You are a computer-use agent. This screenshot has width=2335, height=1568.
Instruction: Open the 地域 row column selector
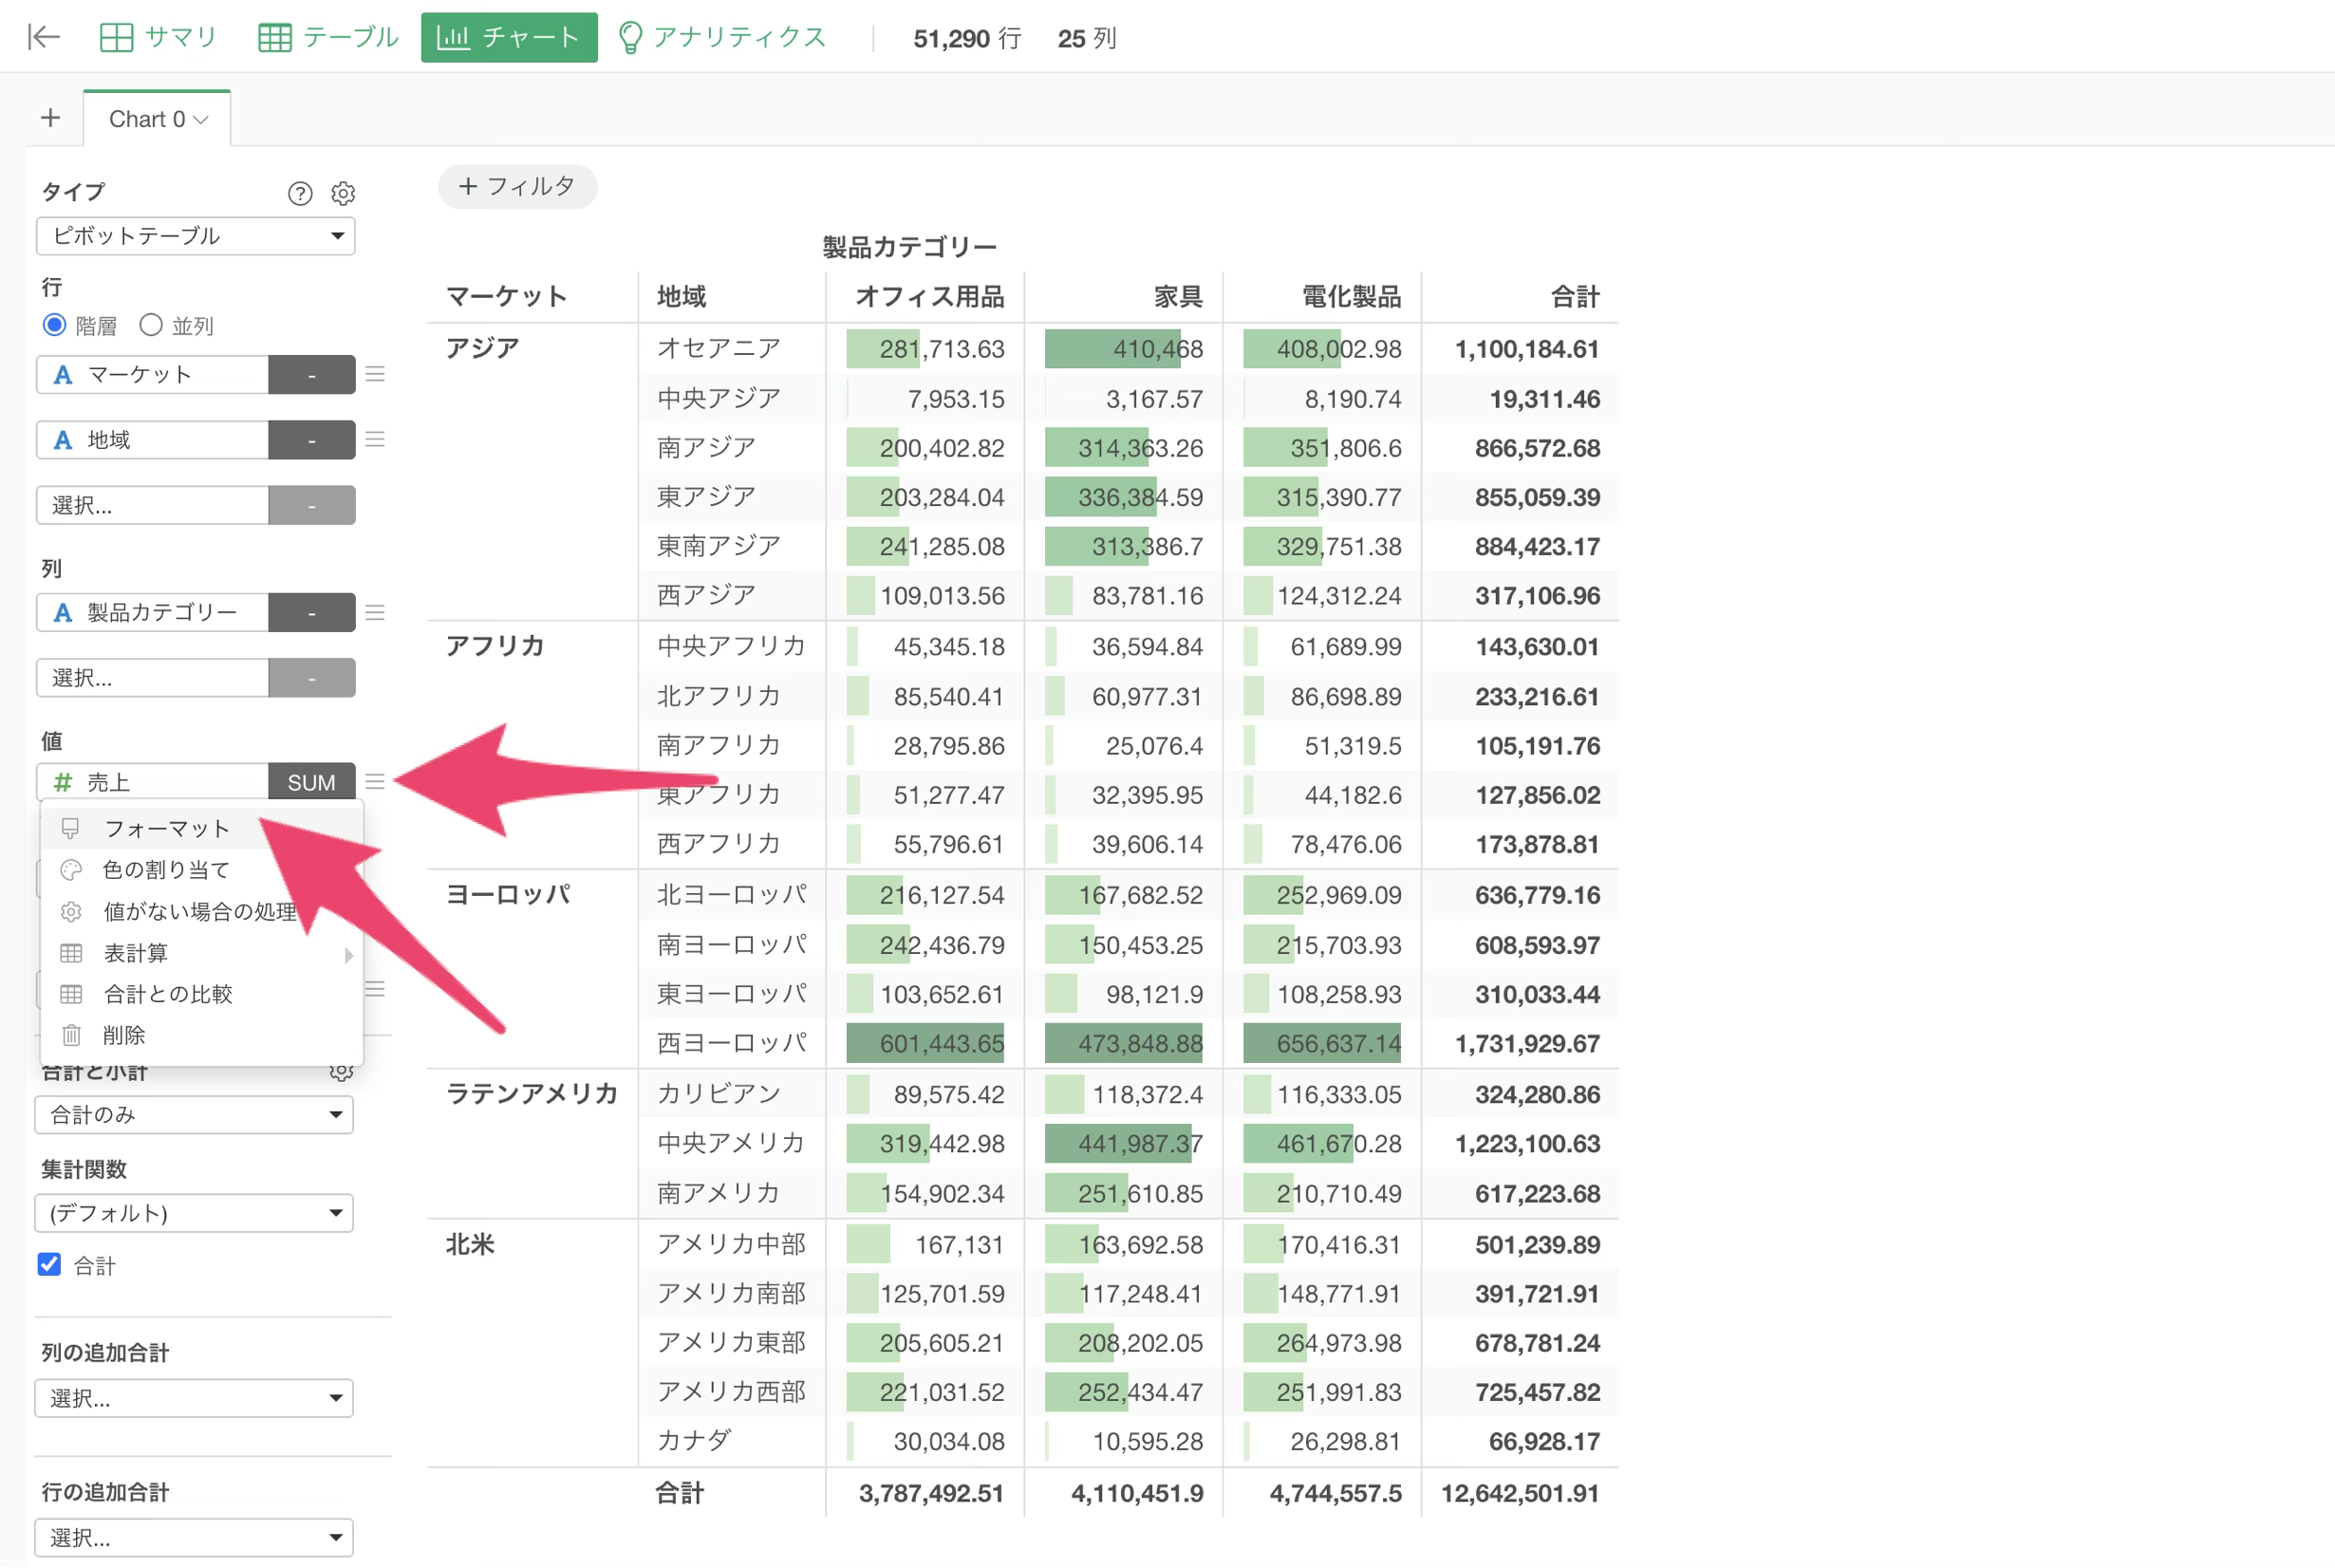tap(153, 440)
